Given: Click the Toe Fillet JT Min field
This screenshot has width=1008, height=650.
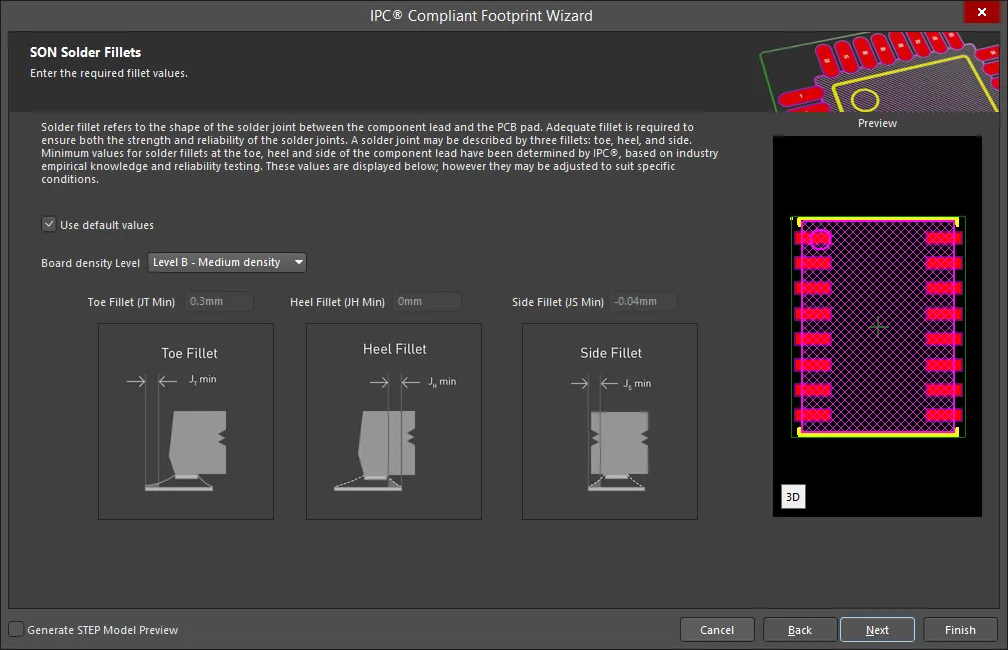Looking at the screenshot, I should click(219, 302).
